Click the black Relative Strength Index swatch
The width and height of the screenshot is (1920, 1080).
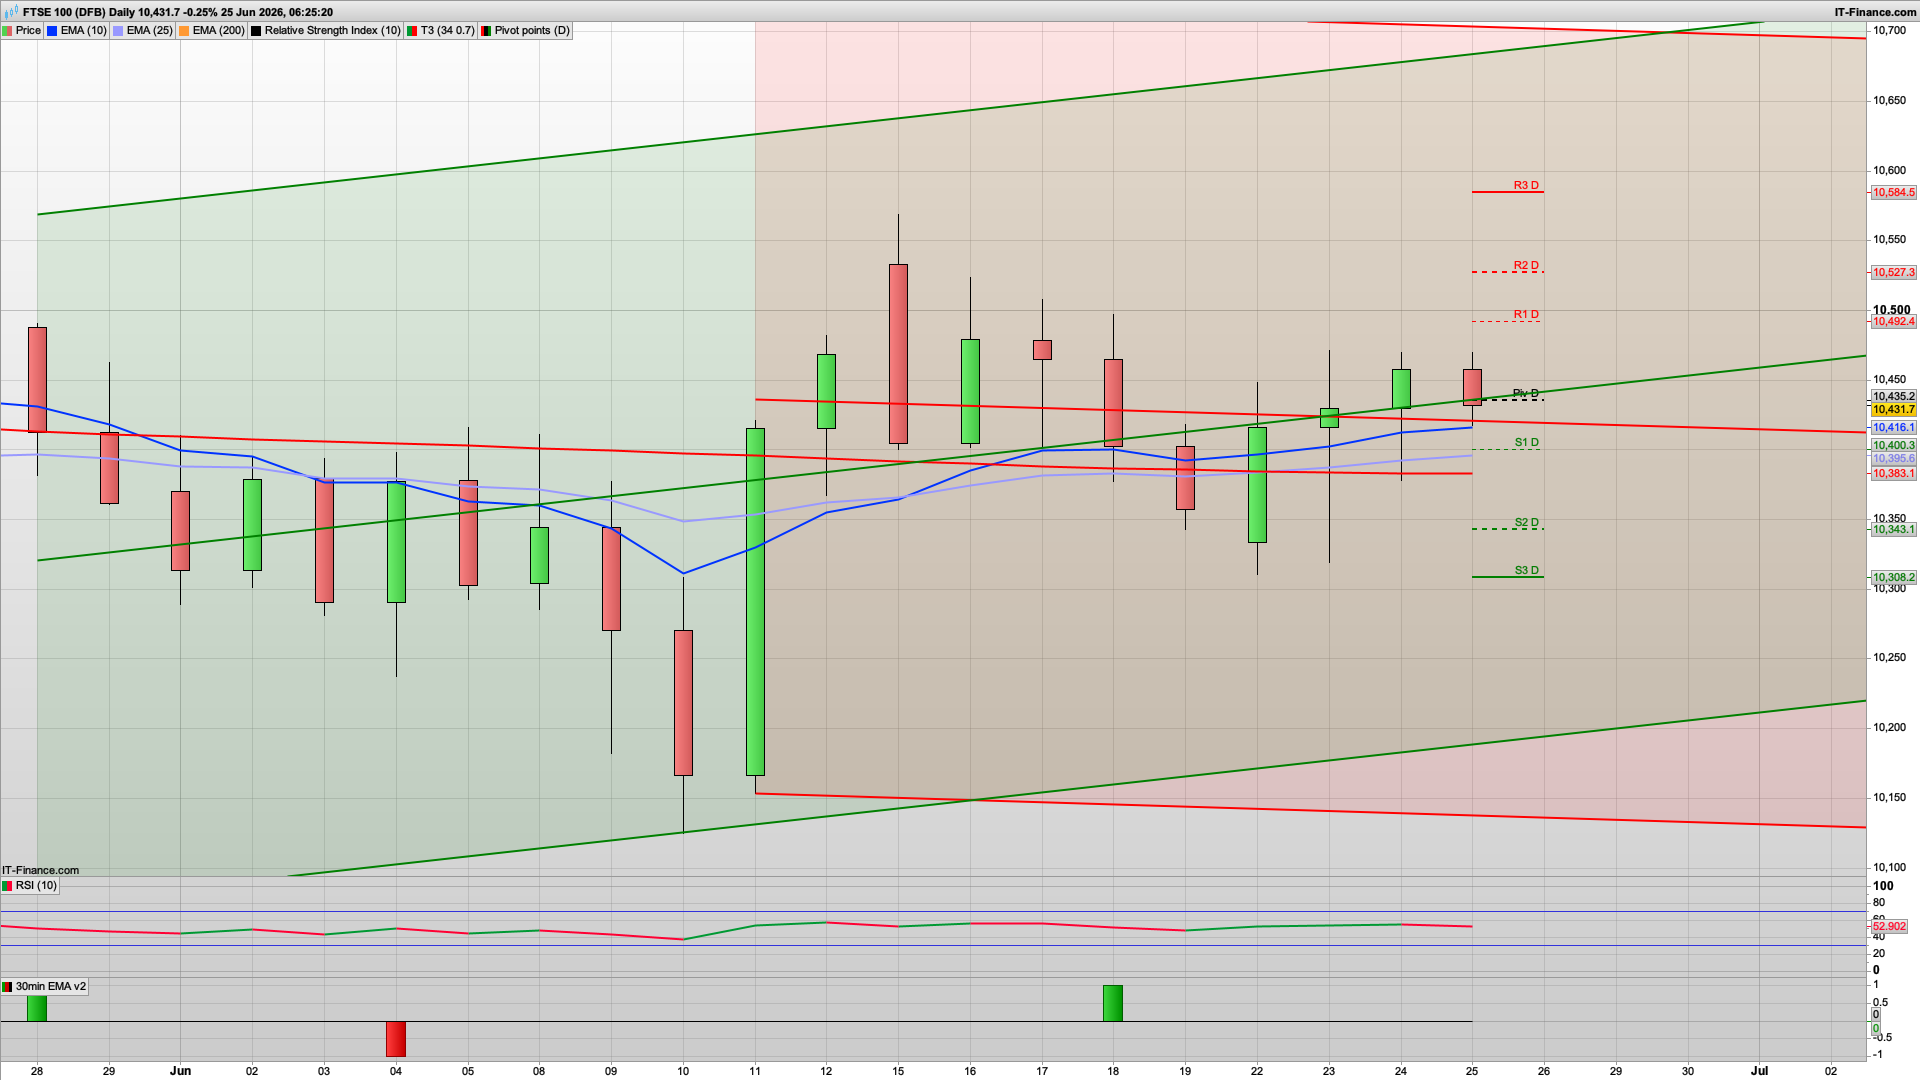pos(256,31)
